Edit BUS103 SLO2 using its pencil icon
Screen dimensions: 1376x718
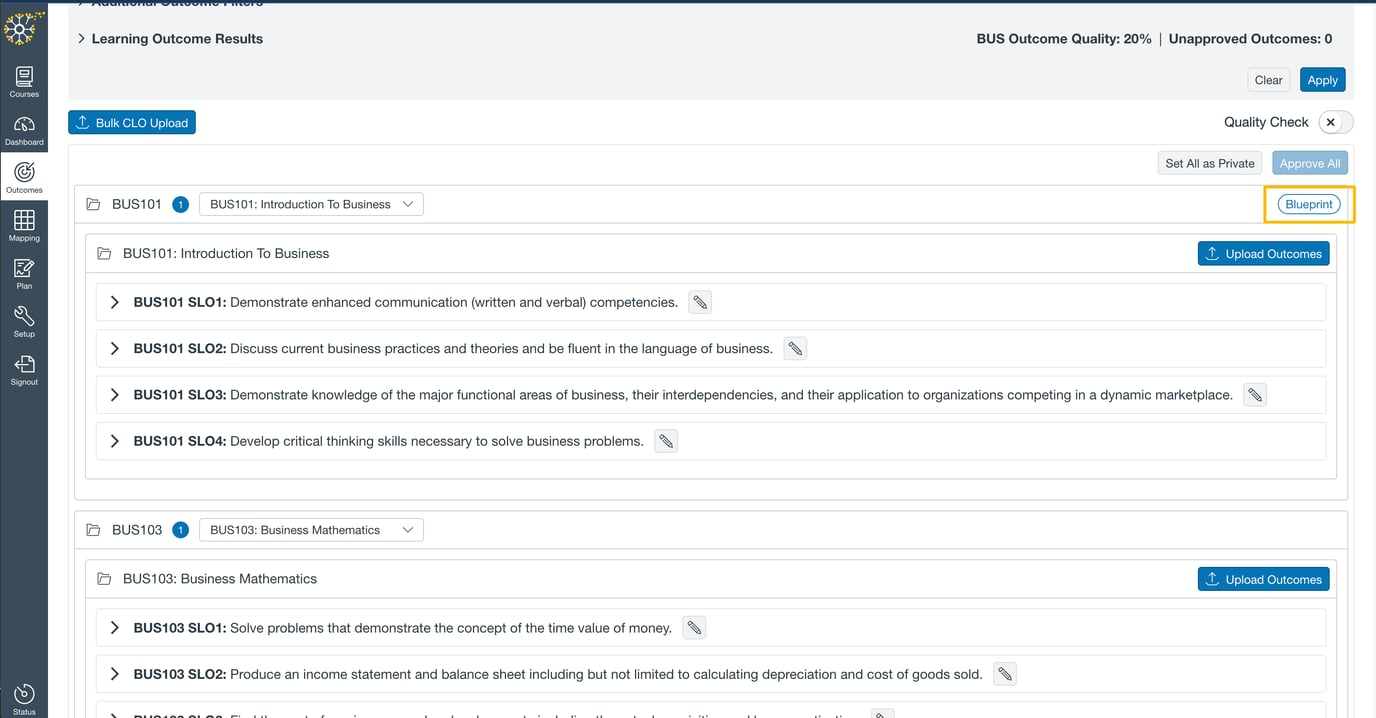click(x=1004, y=673)
